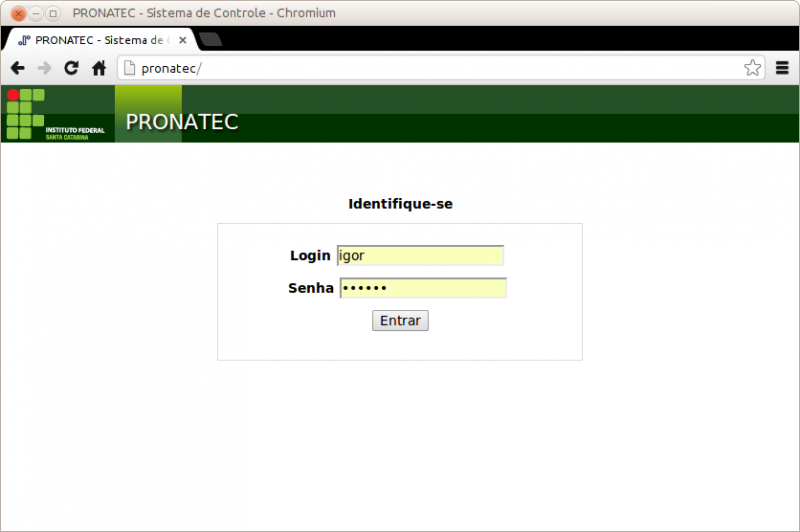Click the grayed-out forward arrow

click(x=44, y=68)
